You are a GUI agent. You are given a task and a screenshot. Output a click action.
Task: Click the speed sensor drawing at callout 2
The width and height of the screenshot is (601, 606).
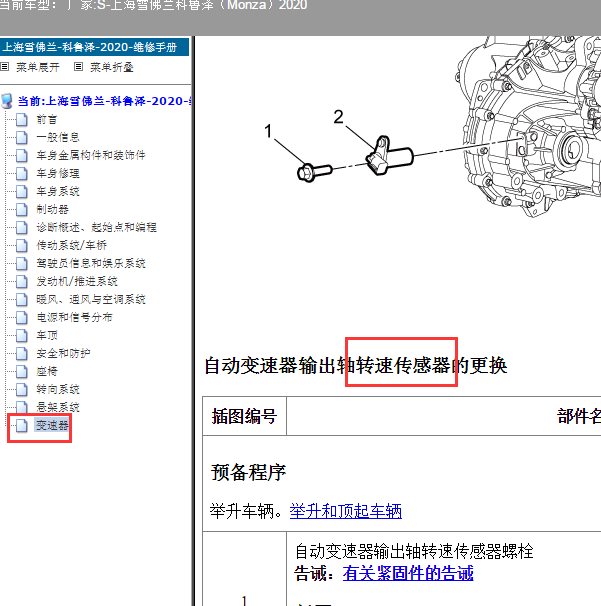click(x=389, y=156)
